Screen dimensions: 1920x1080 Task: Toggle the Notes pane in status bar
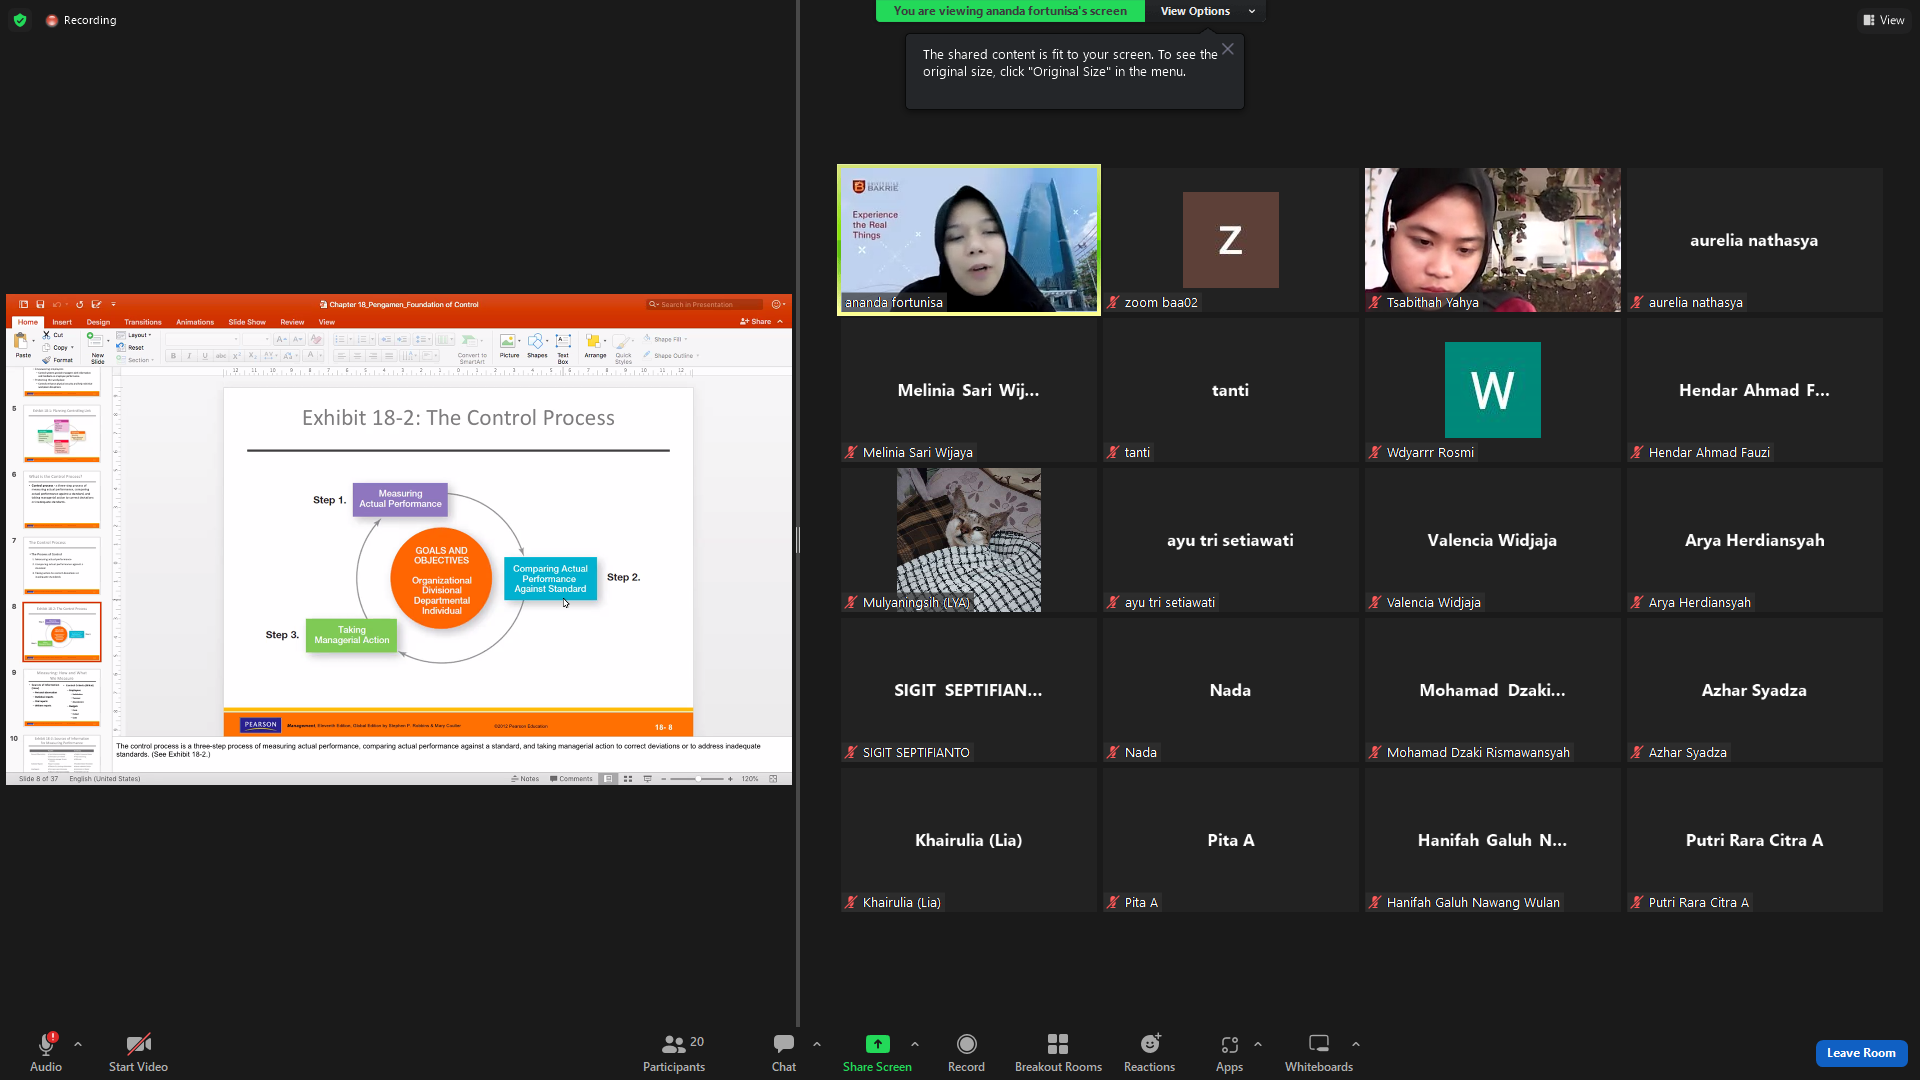click(525, 779)
